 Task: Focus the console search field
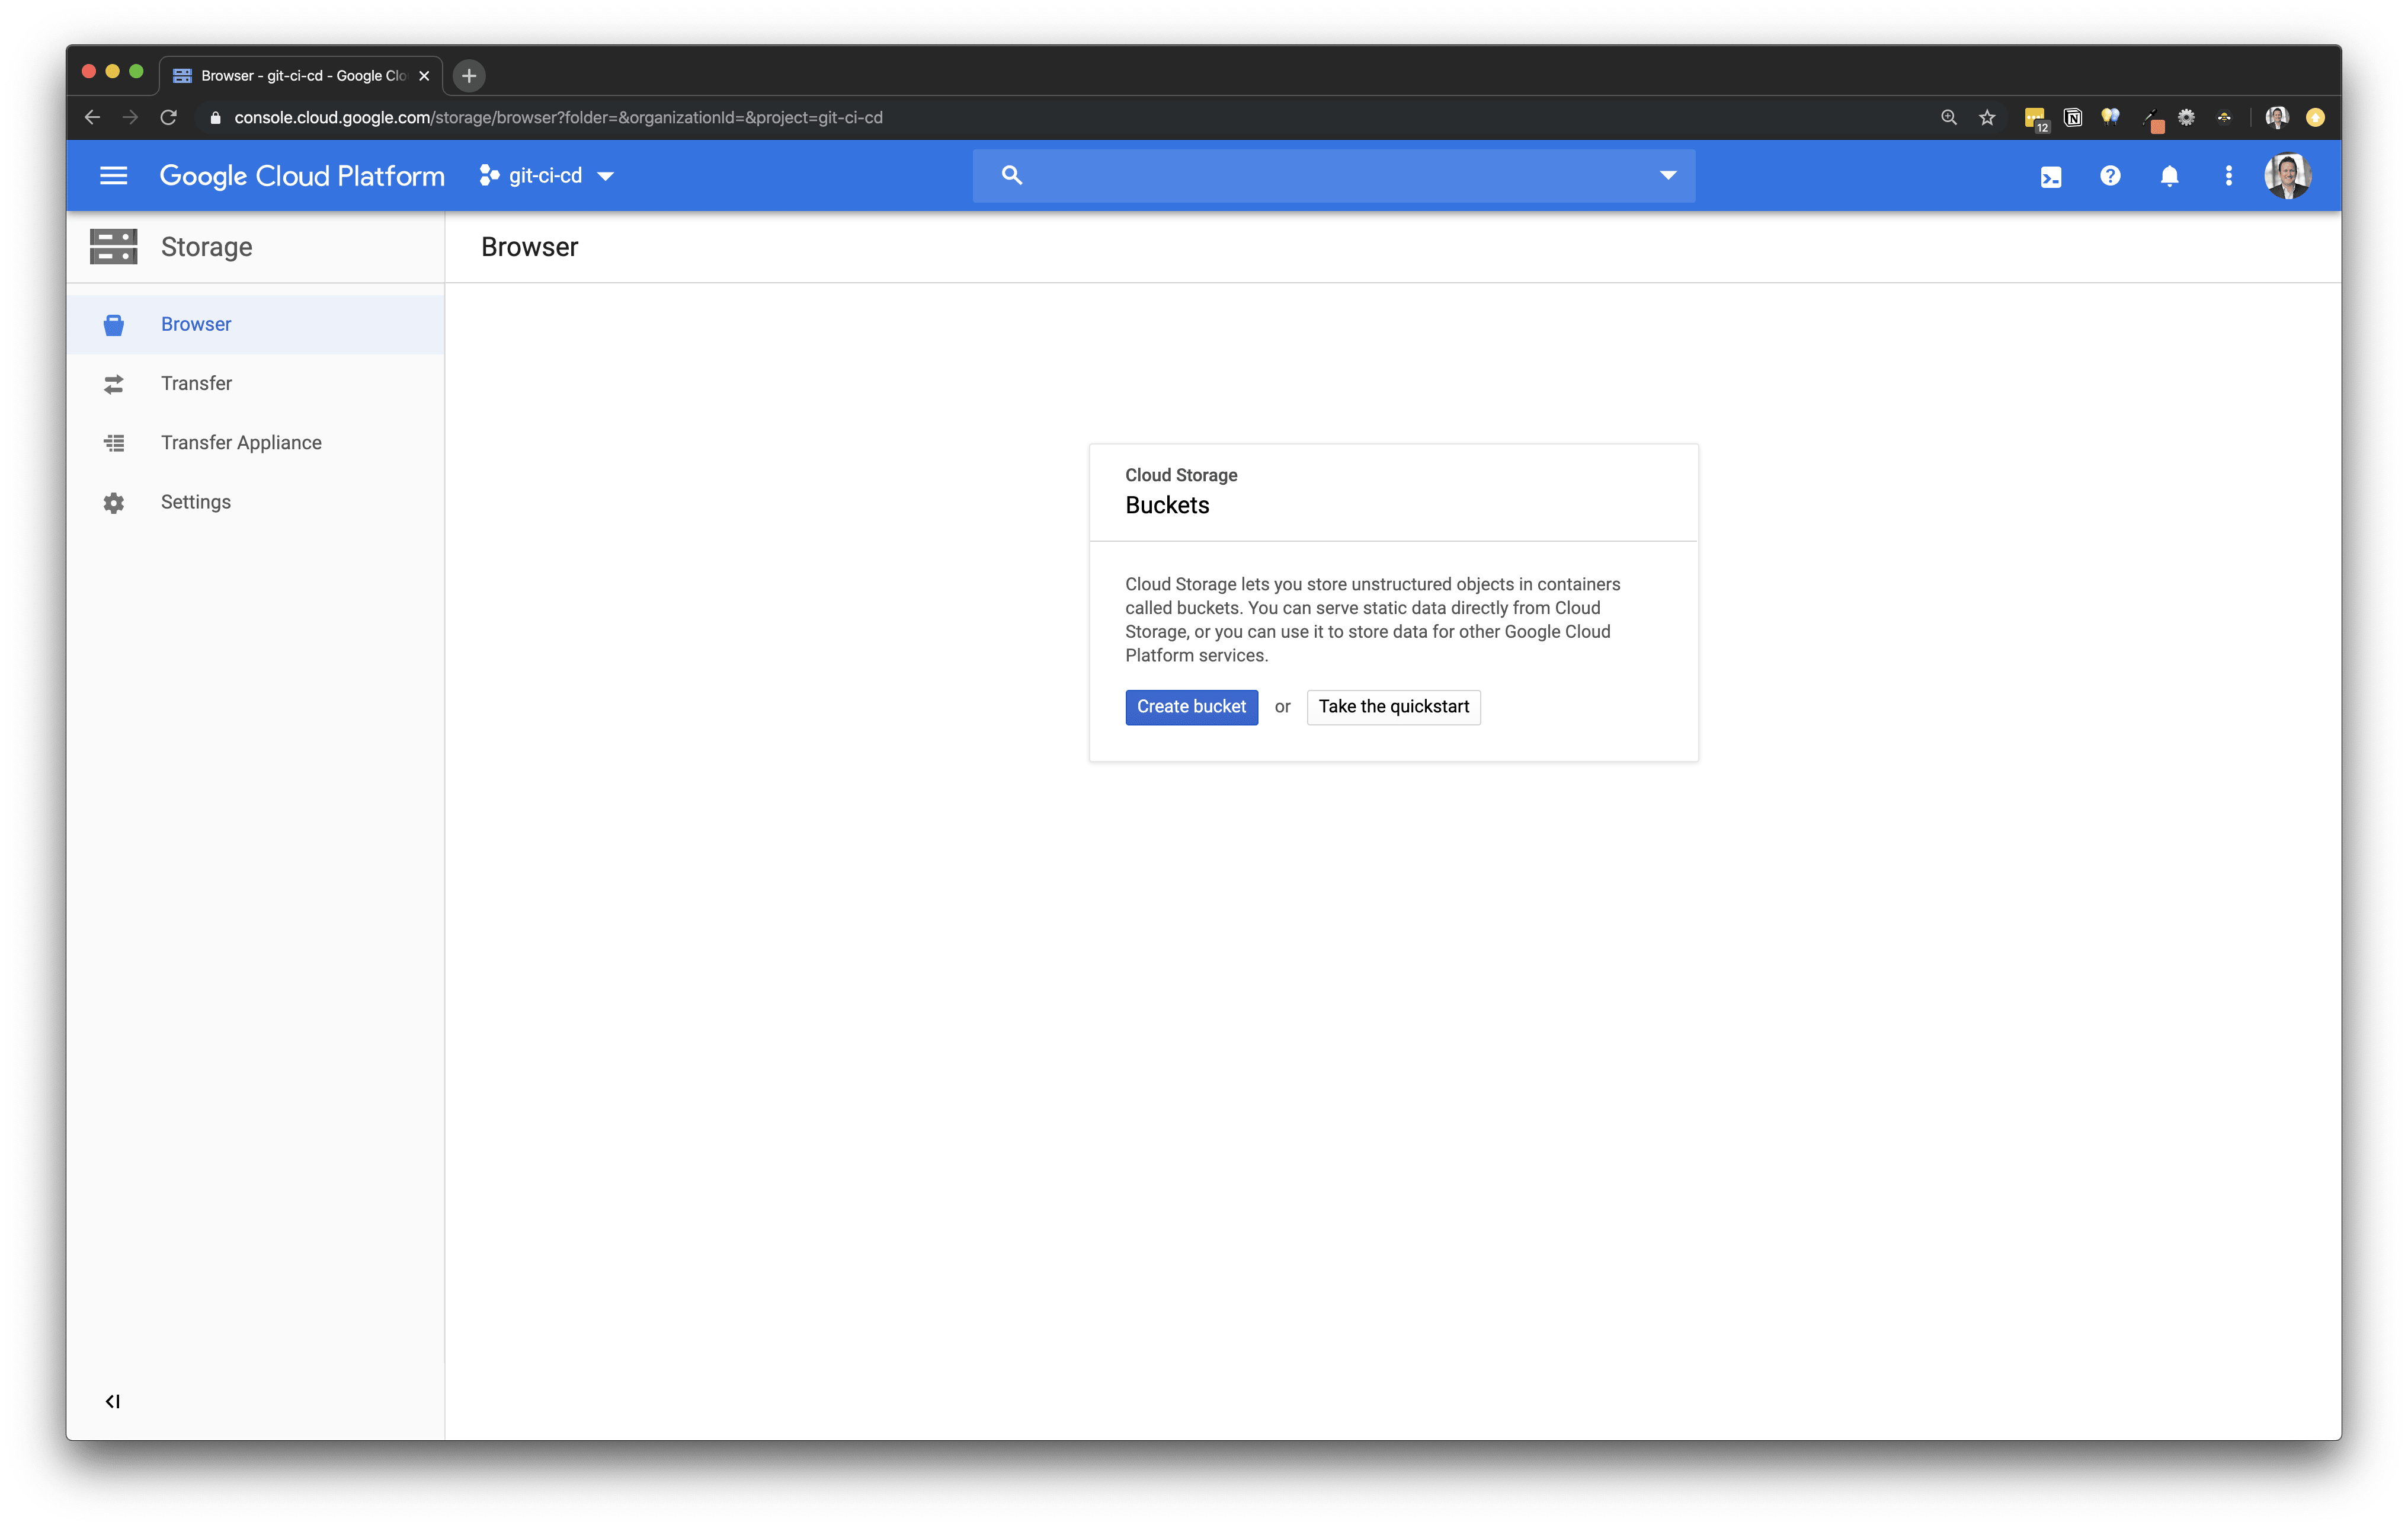pos(1334,176)
